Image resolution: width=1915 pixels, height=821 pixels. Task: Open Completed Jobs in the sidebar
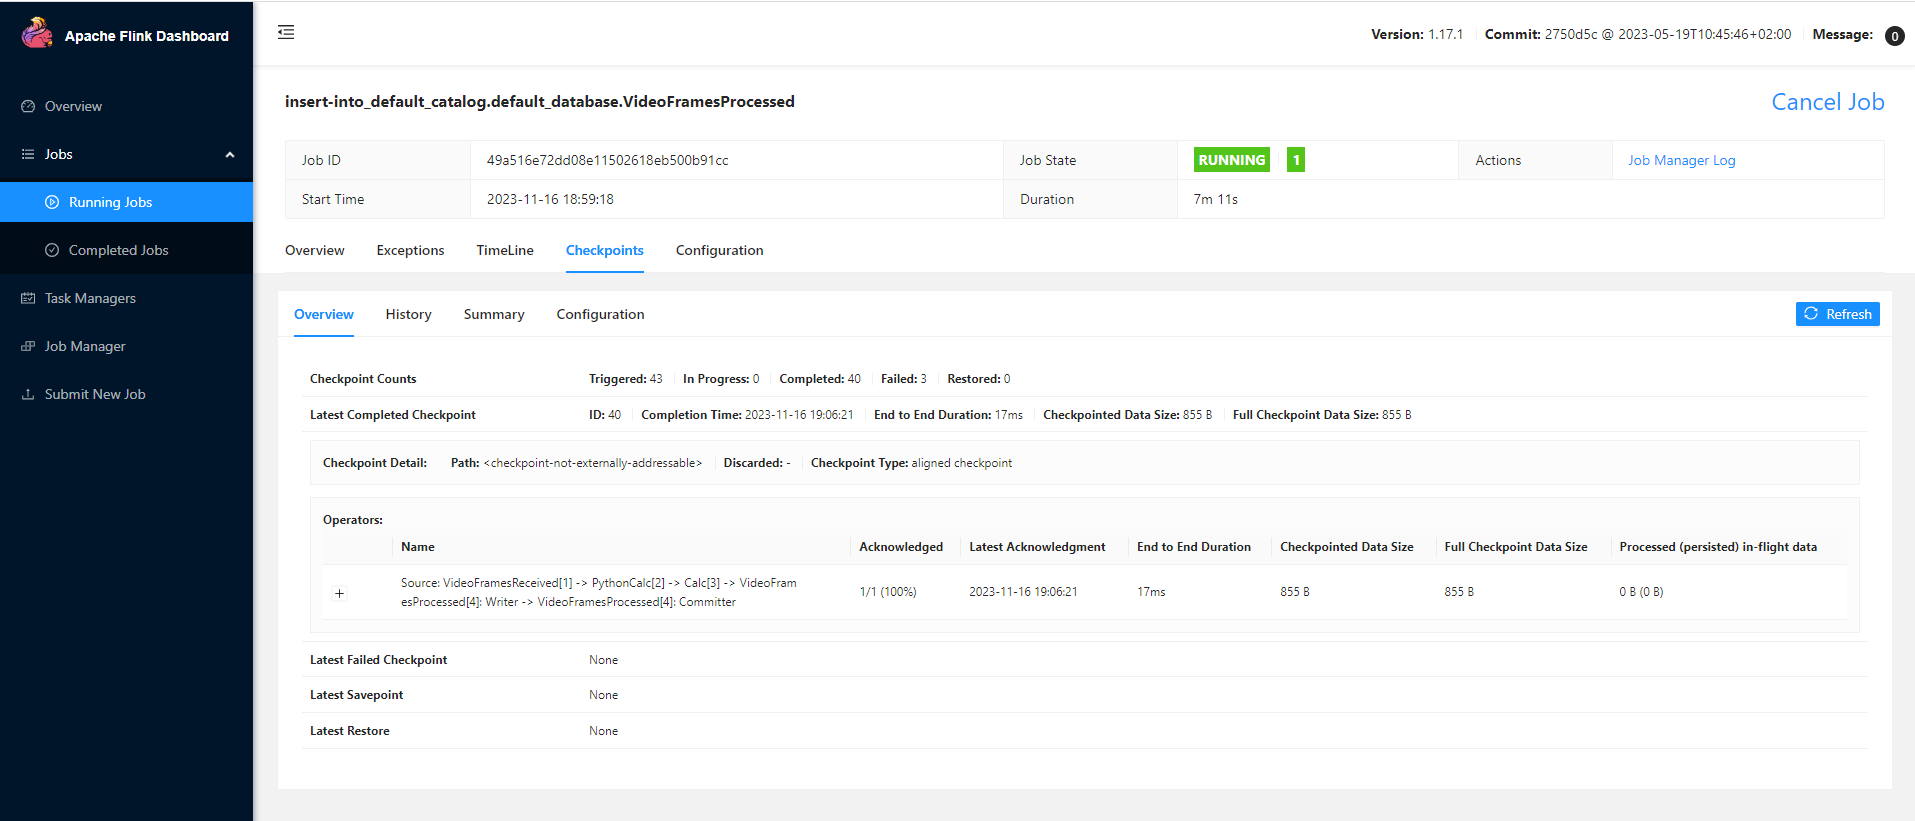coord(126,250)
